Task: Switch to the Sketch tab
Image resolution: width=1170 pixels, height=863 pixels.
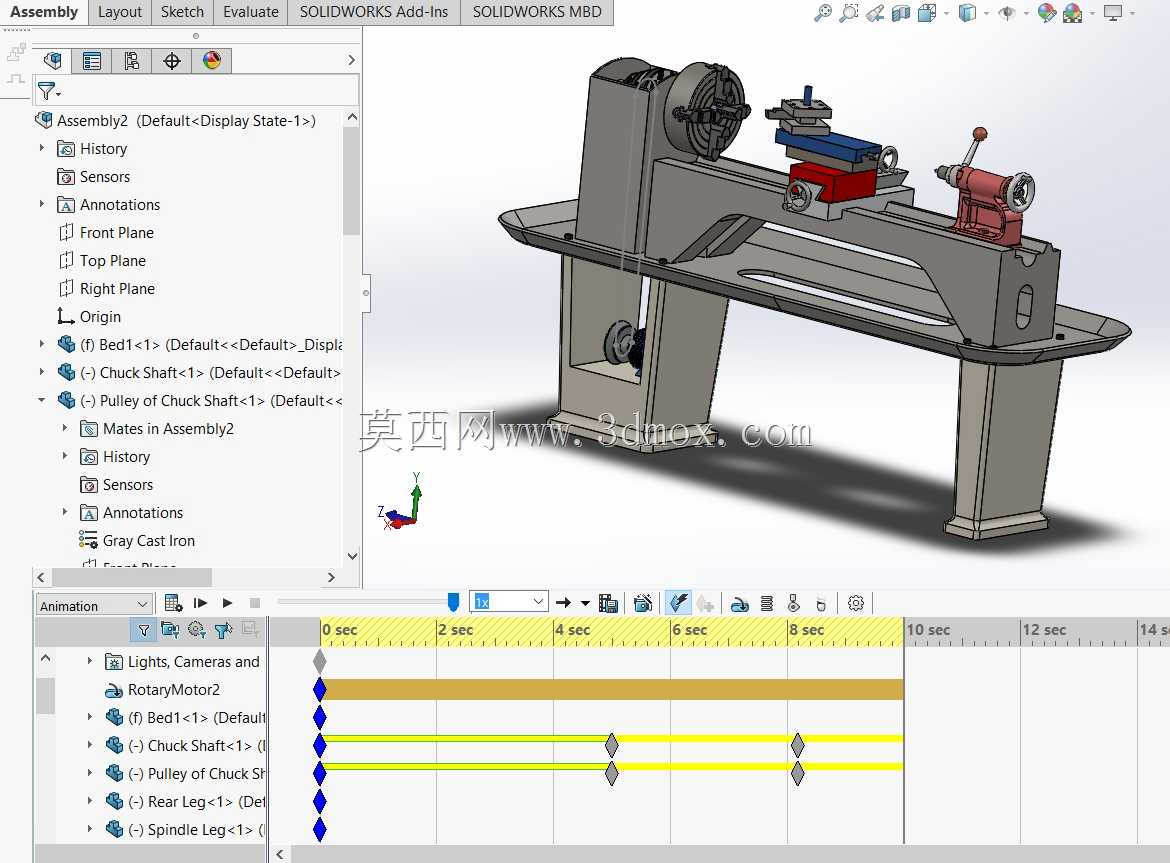Action: click(x=182, y=12)
